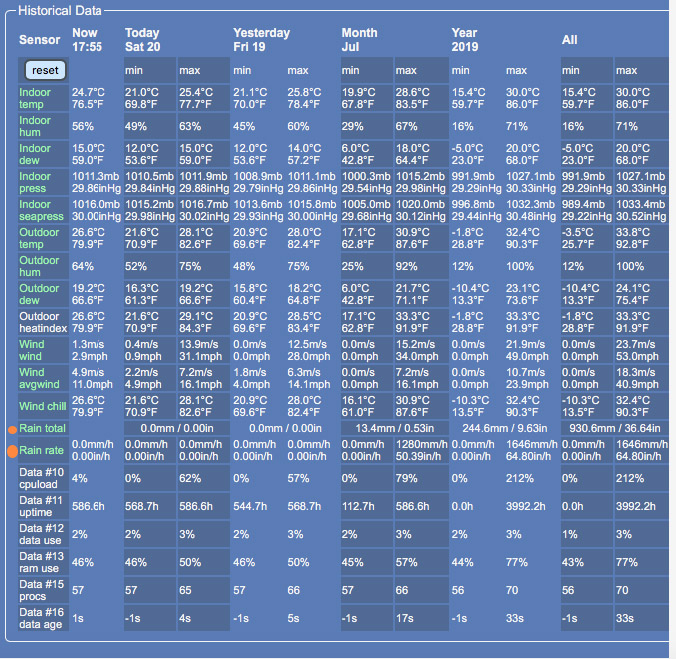676x659 pixels.
Task: Select the Outdoor hum sensor label
Action: point(40,266)
